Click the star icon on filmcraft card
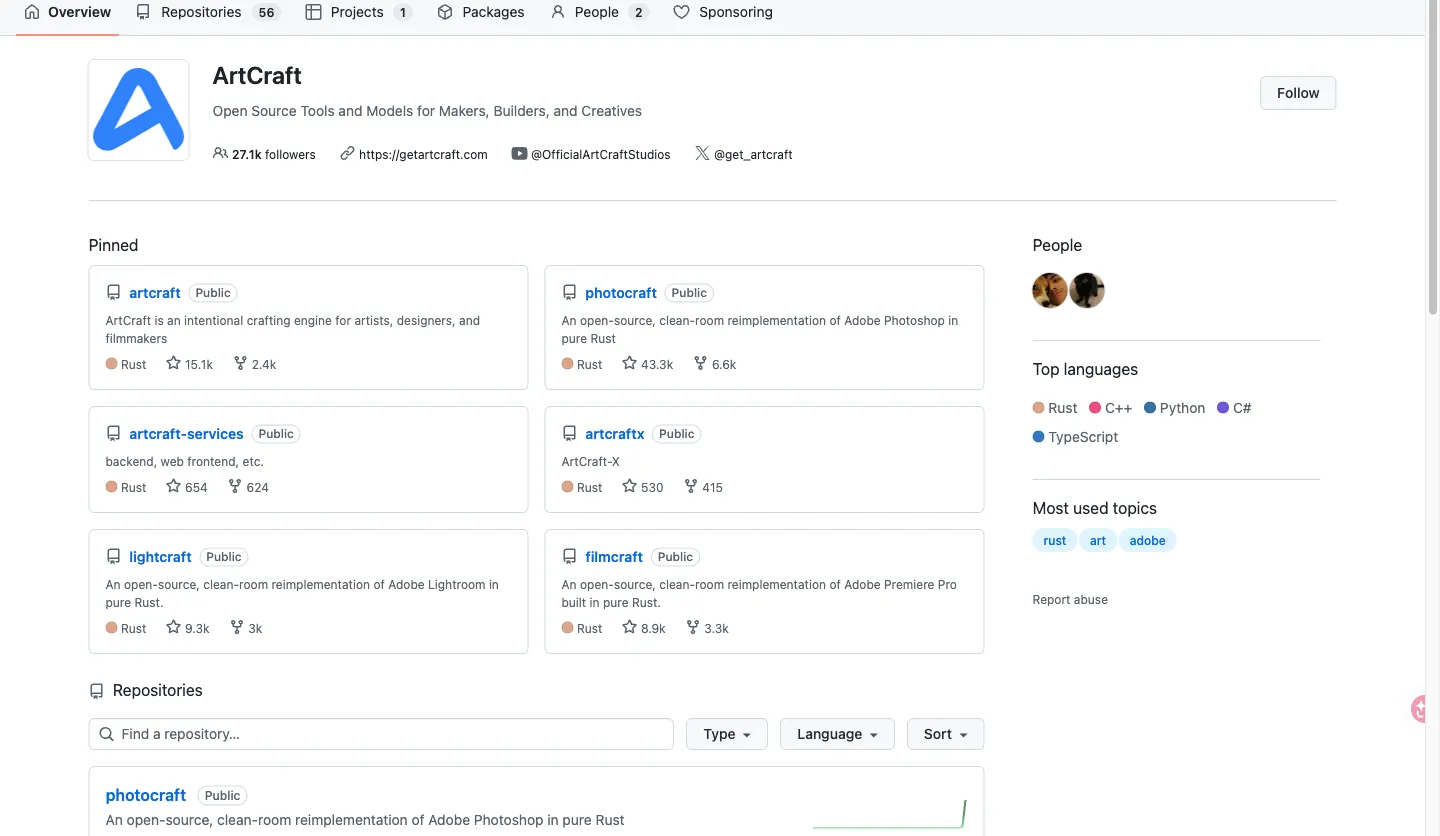This screenshot has height=836, width=1440. 629,628
